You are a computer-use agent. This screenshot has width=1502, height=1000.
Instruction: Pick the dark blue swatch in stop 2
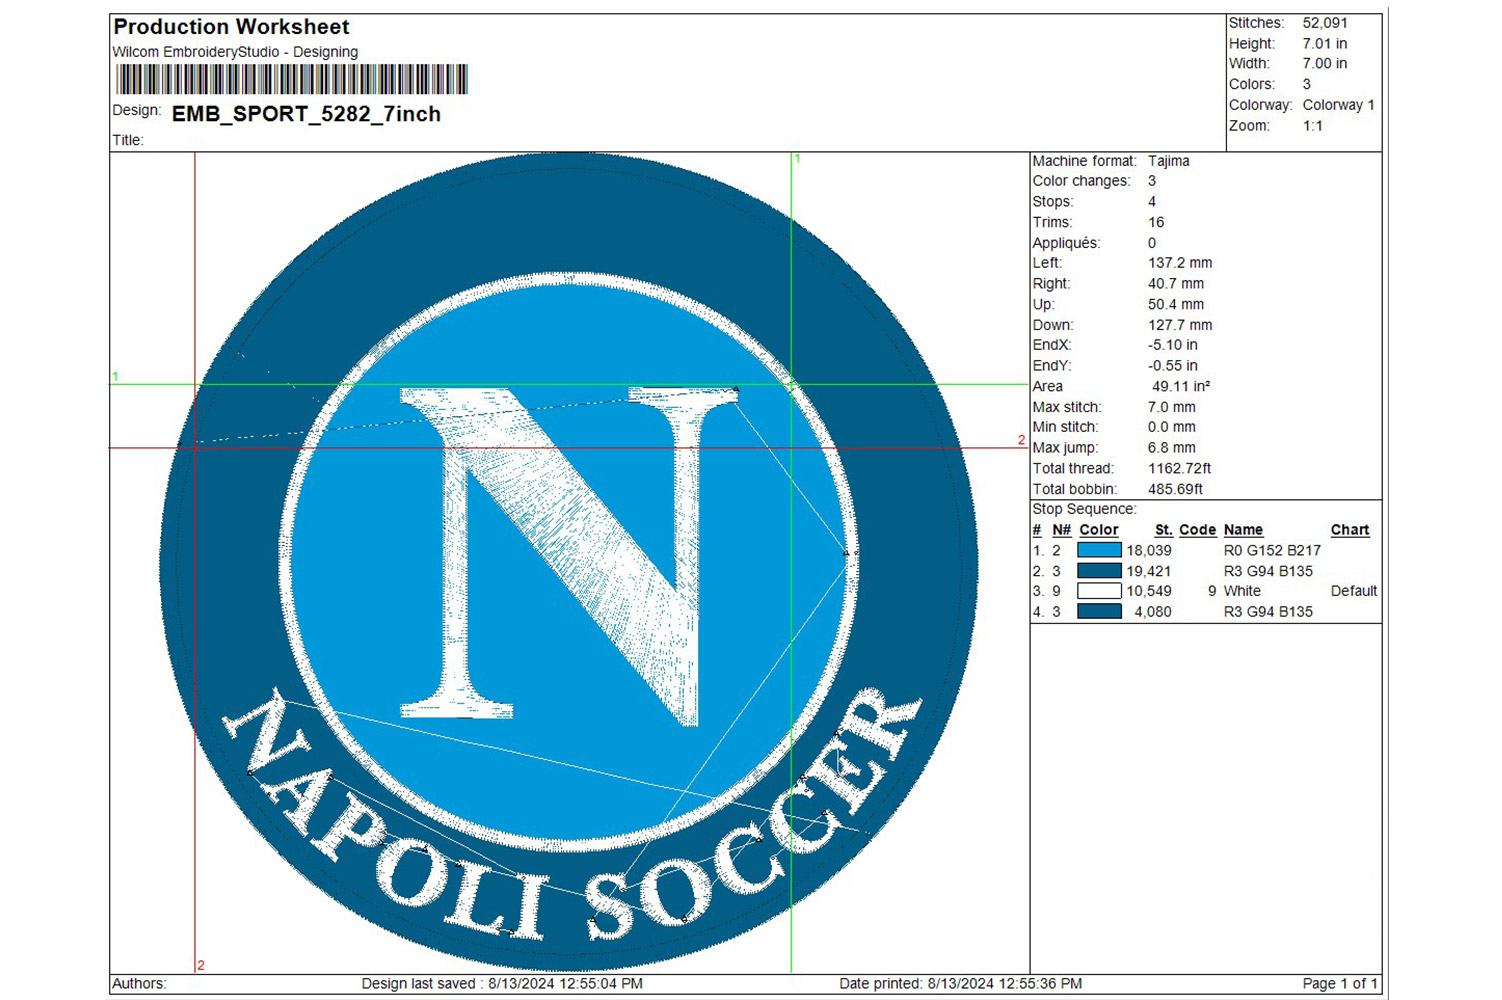[1098, 571]
